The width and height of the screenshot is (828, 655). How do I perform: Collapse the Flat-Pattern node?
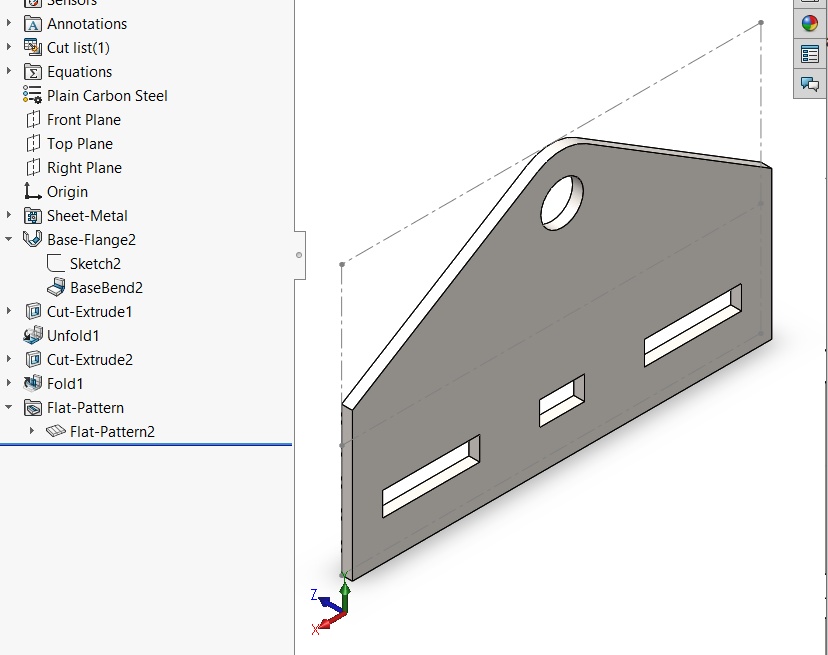pyautogui.click(x=8, y=407)
